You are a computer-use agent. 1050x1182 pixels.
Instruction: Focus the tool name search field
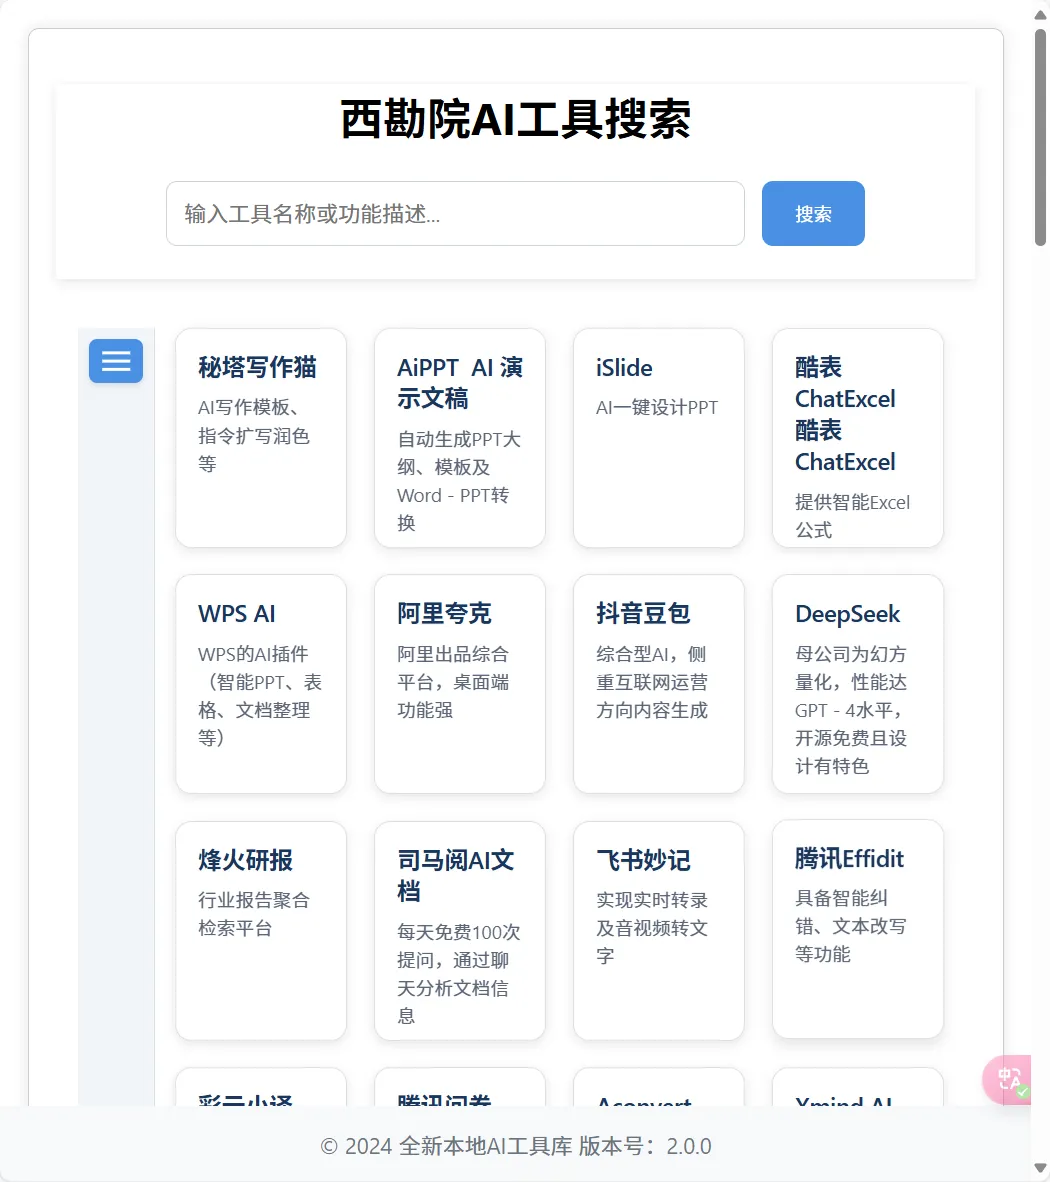455,213
